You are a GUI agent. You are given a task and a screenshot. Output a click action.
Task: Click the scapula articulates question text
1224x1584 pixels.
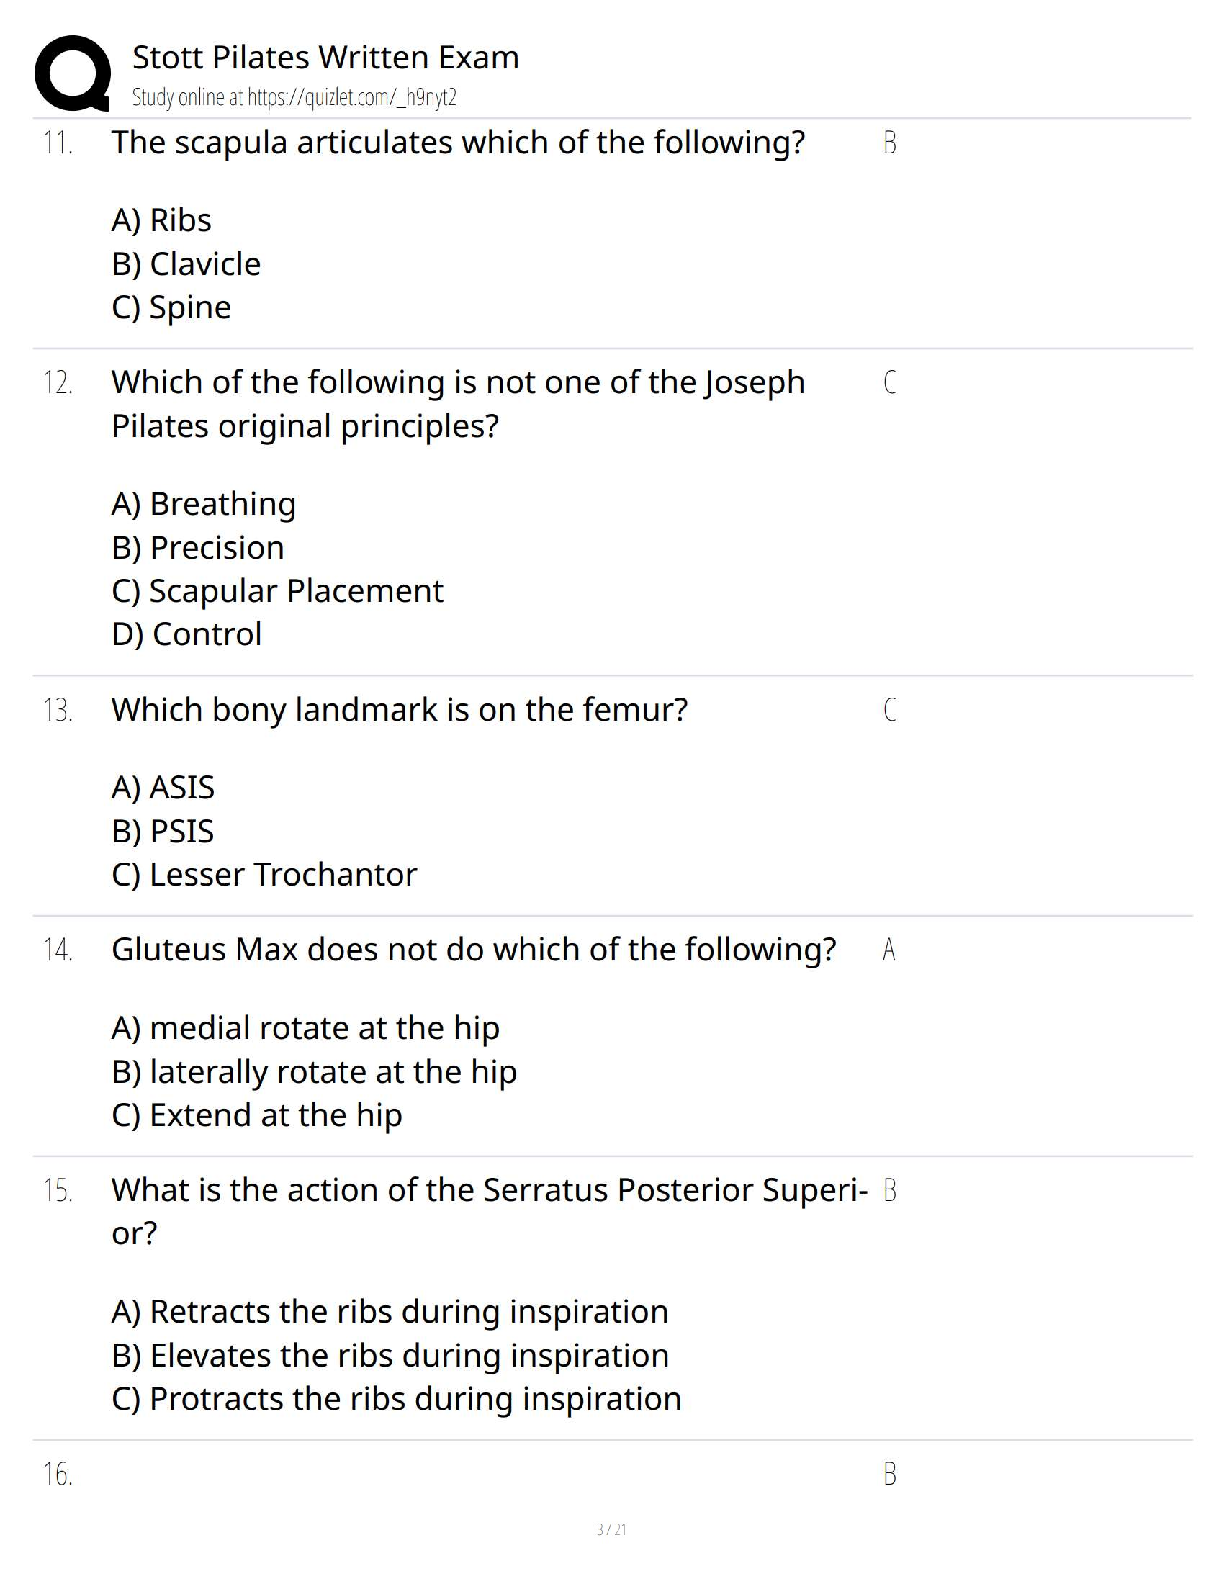pyautogui.click(x=458, y=143)
